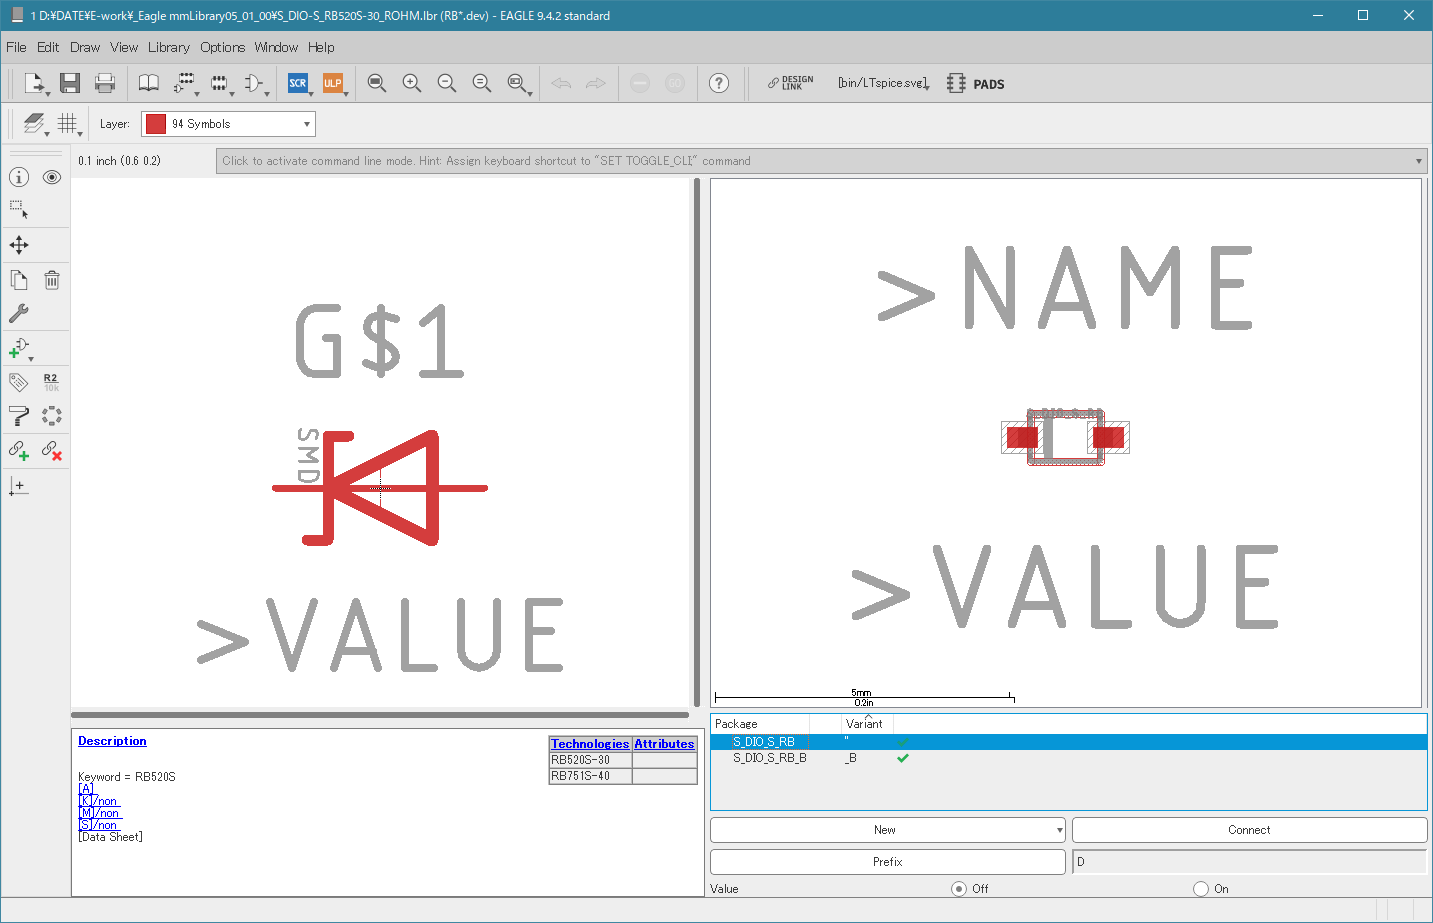Viewport: 1433px width, 923px height.
Task: Click the Zoom to fit icon
Action: [376, 83]
